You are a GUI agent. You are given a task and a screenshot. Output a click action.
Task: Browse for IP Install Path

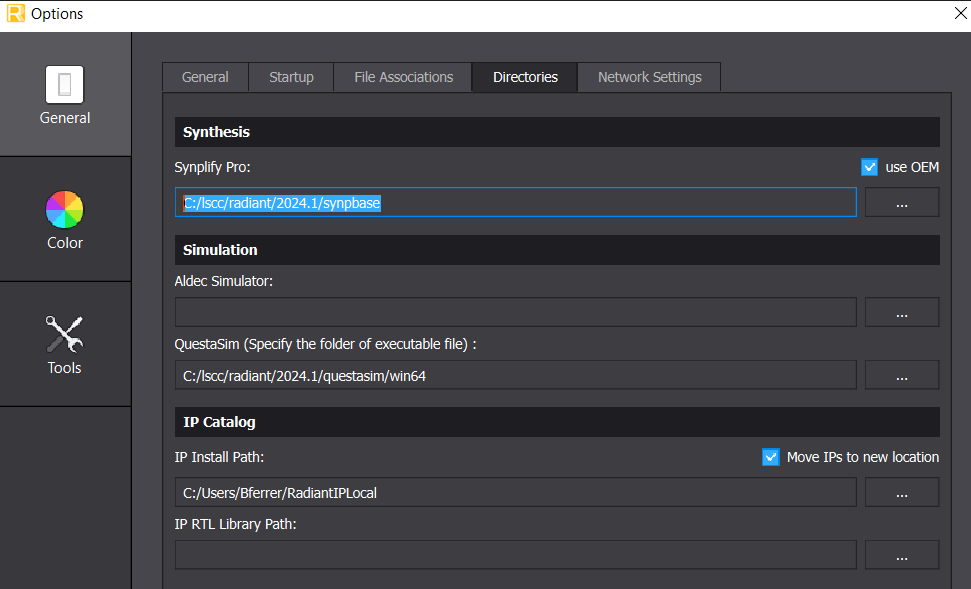coord(902,492)
